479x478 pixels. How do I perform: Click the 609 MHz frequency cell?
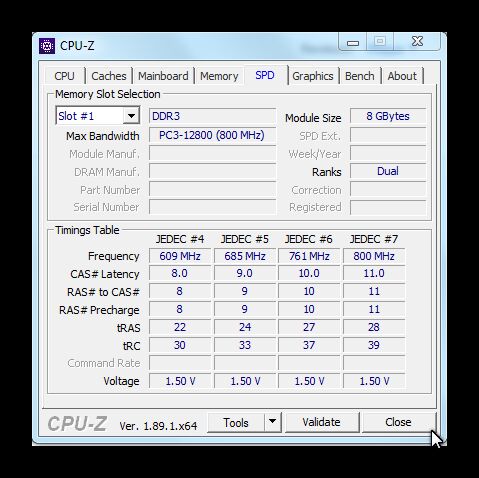coord(180,256)
